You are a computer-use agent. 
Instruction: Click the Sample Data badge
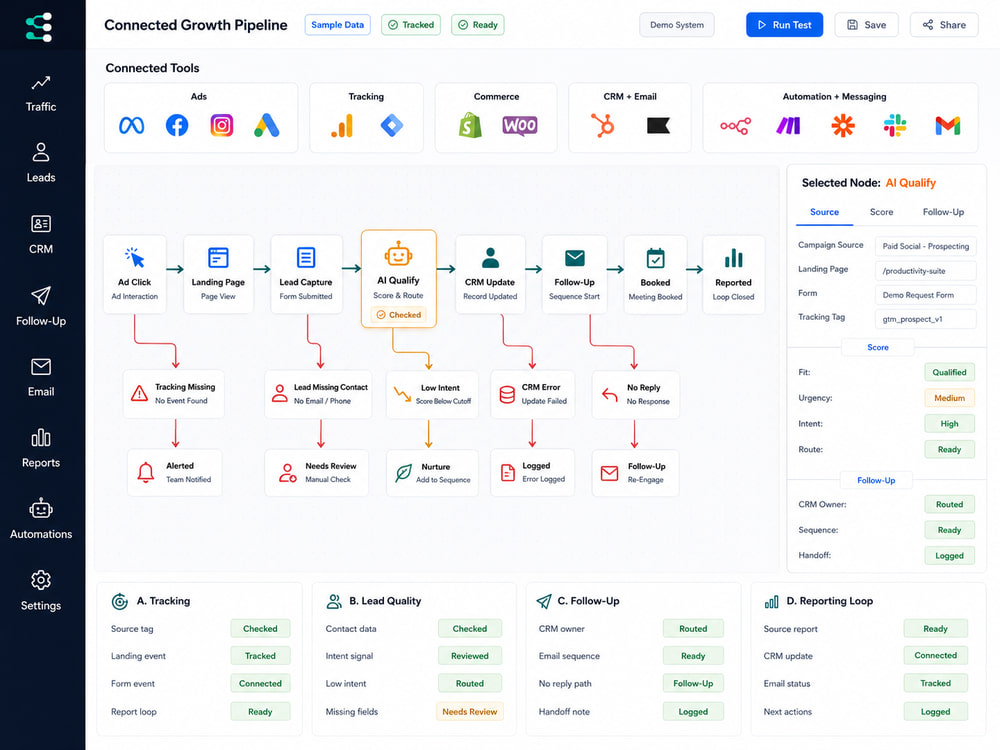point(337,25)
